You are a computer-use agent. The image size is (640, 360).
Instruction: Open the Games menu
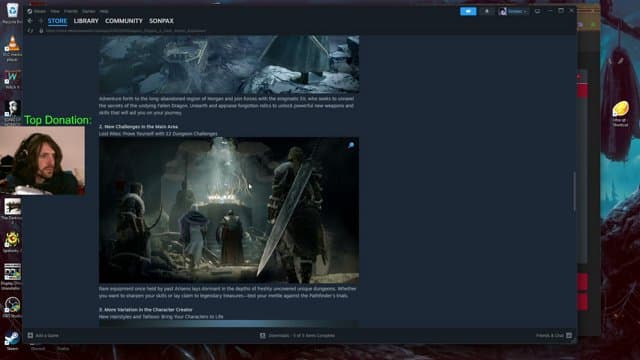click(89, 11)
